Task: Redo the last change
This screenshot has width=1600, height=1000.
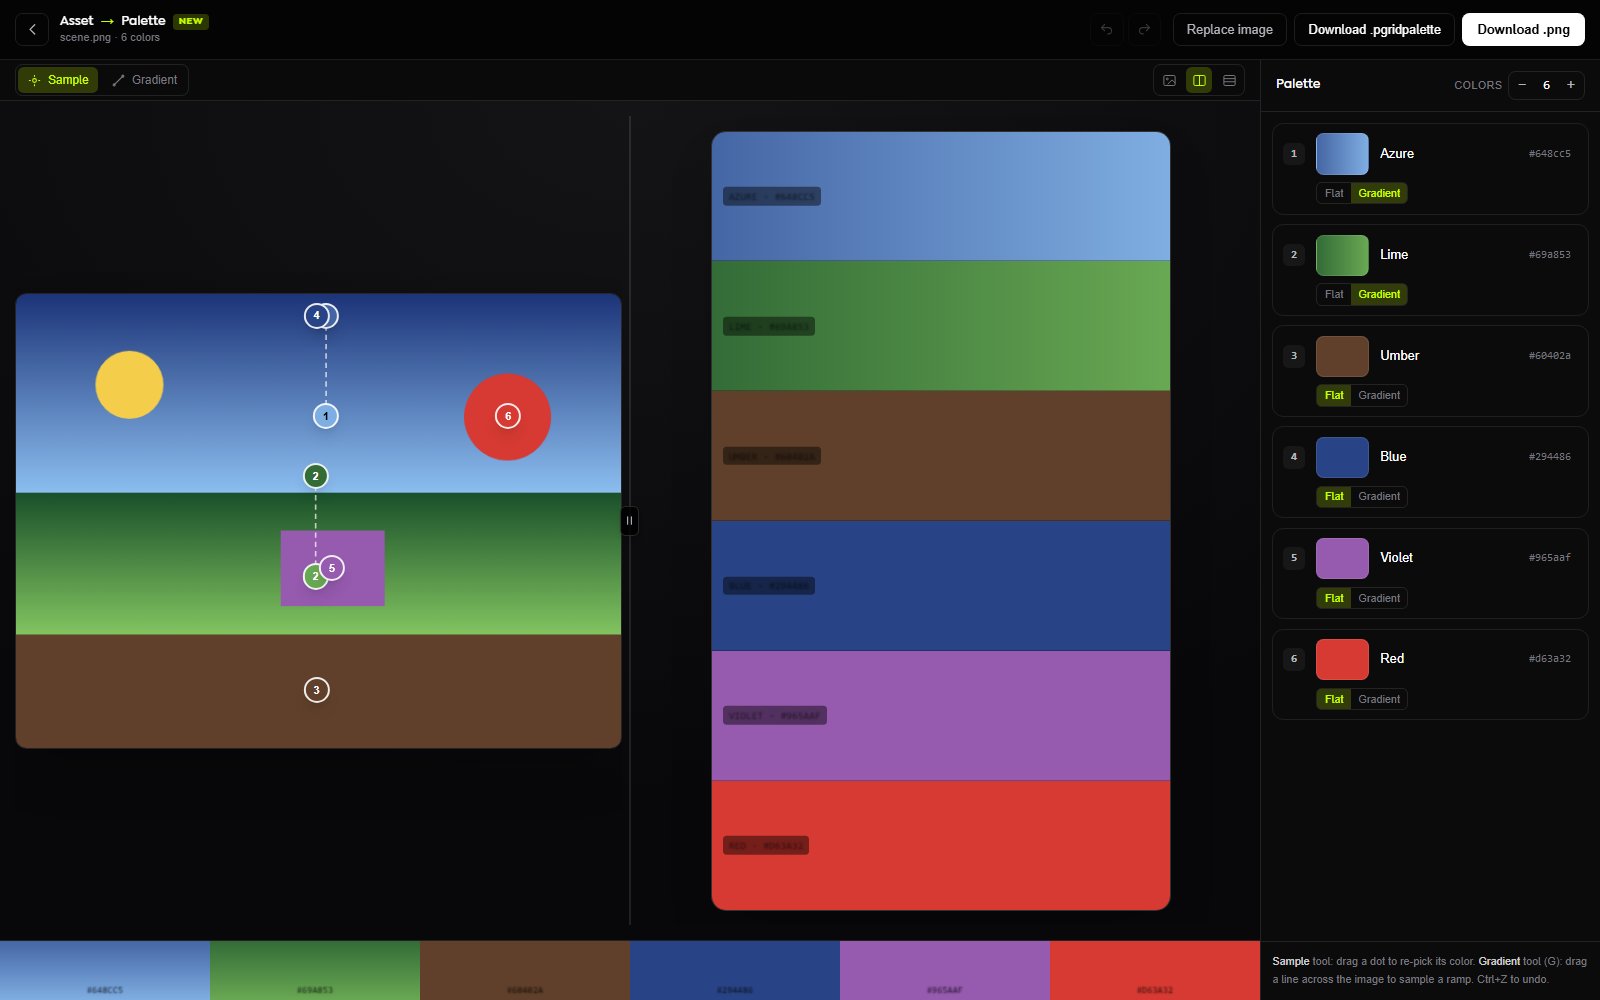Action: tap(1144, 30)
